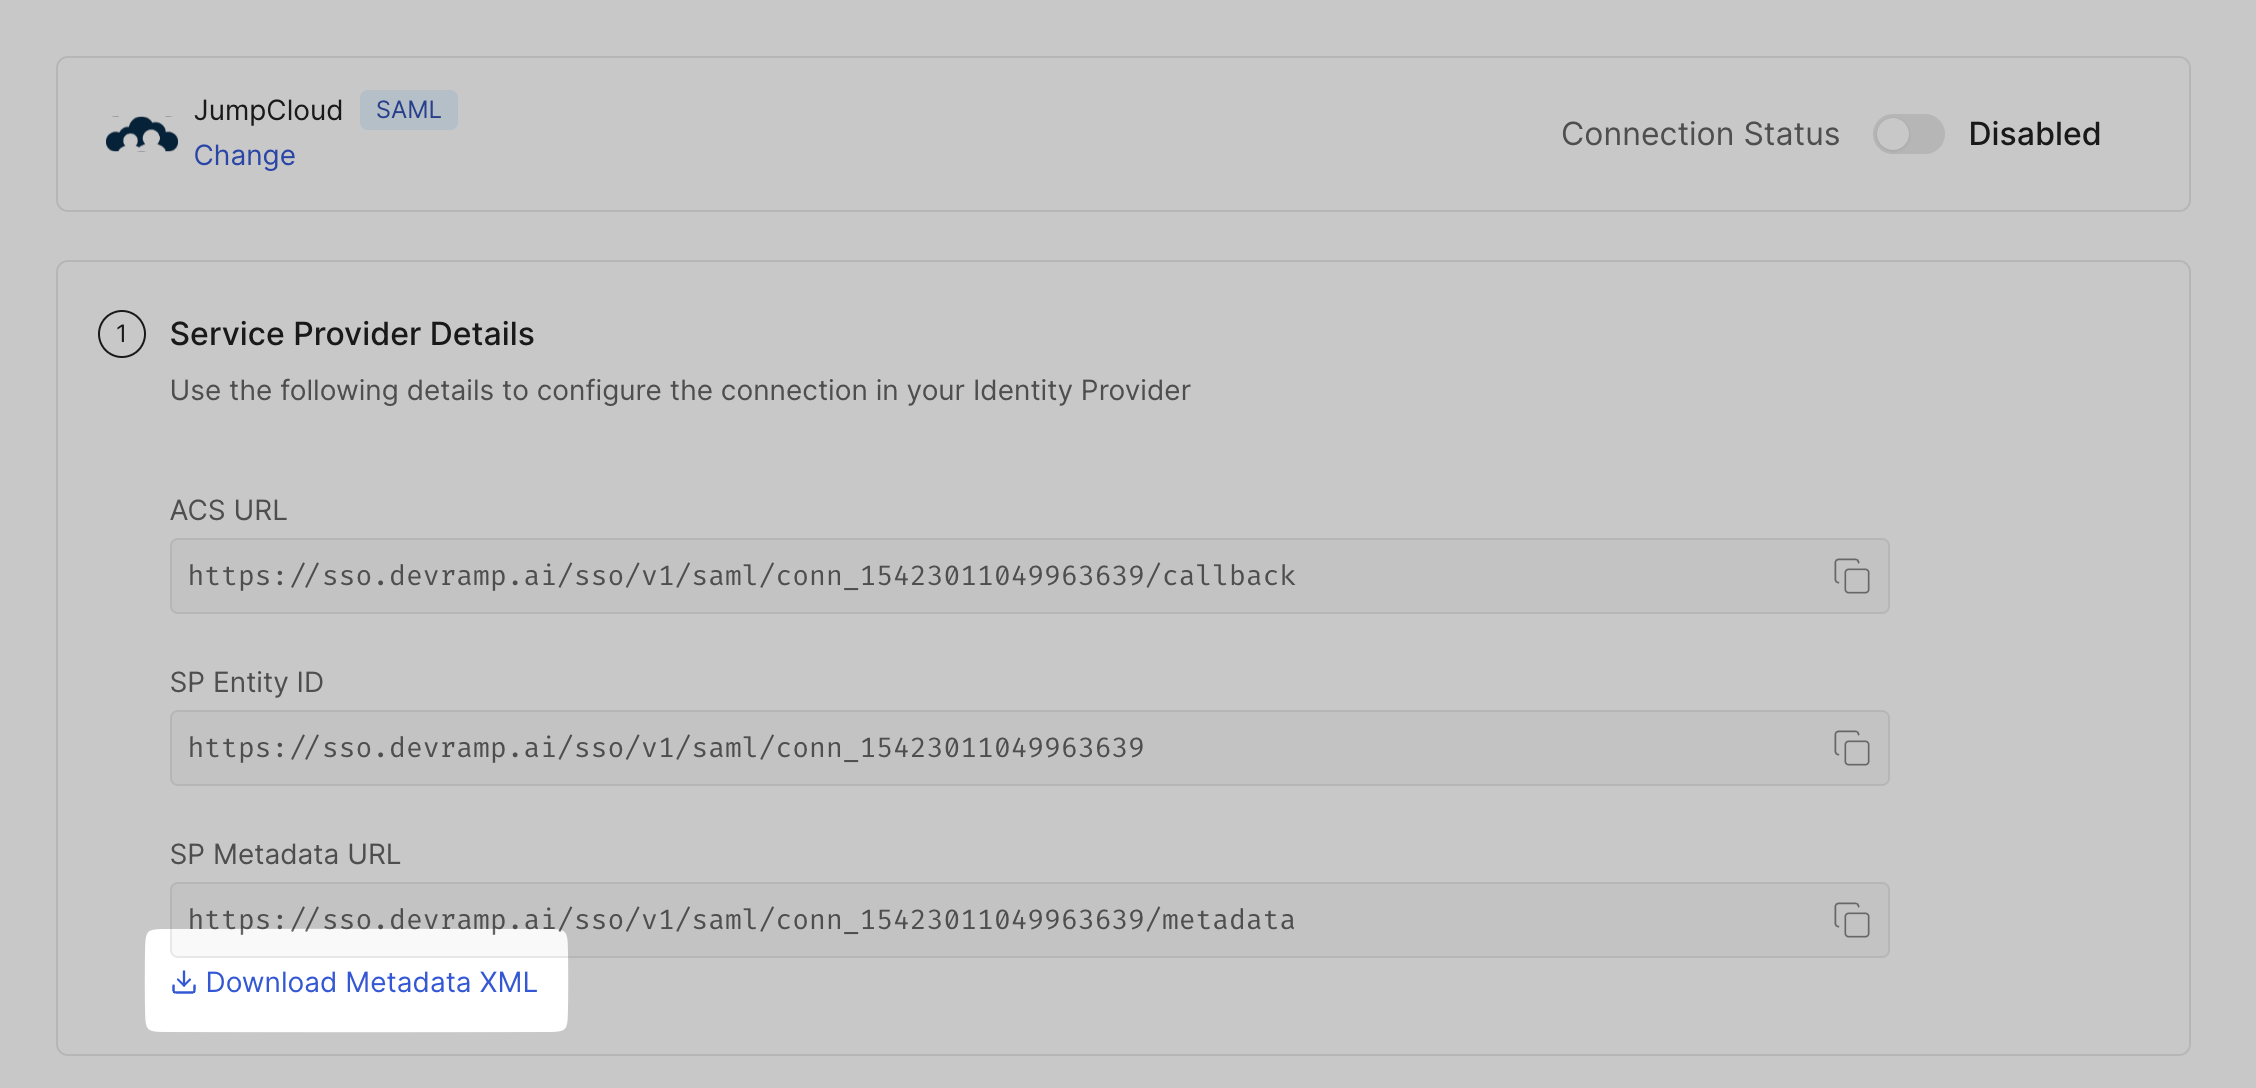The image size is (2256, 1088).
Task: Click the JumpCloud cloud logo
Action: (142, 132)
